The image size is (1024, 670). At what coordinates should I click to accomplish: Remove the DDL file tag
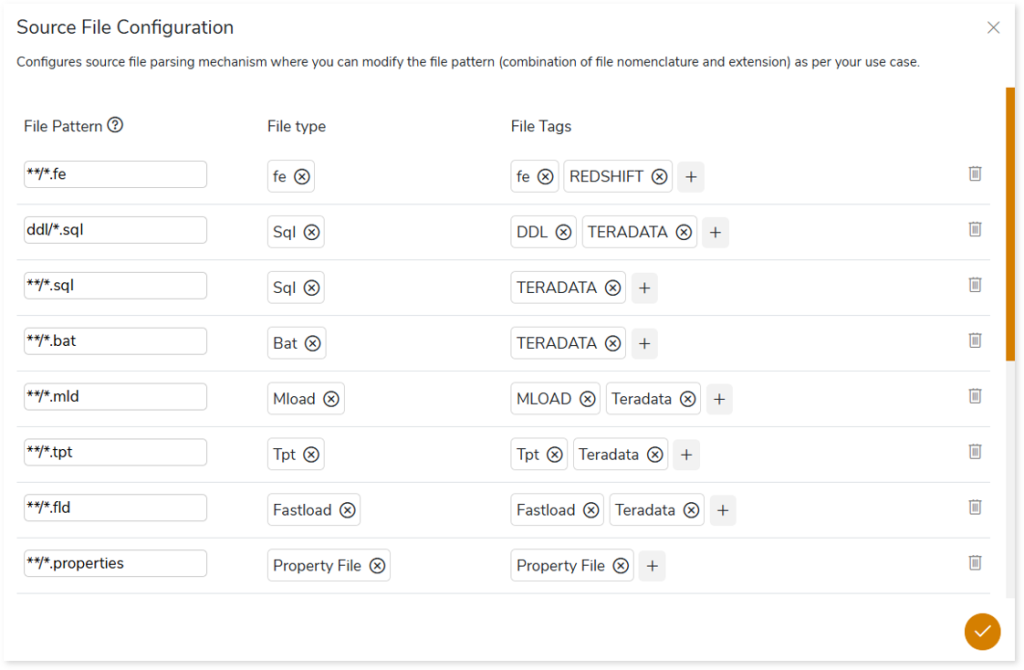pos(564,232)
